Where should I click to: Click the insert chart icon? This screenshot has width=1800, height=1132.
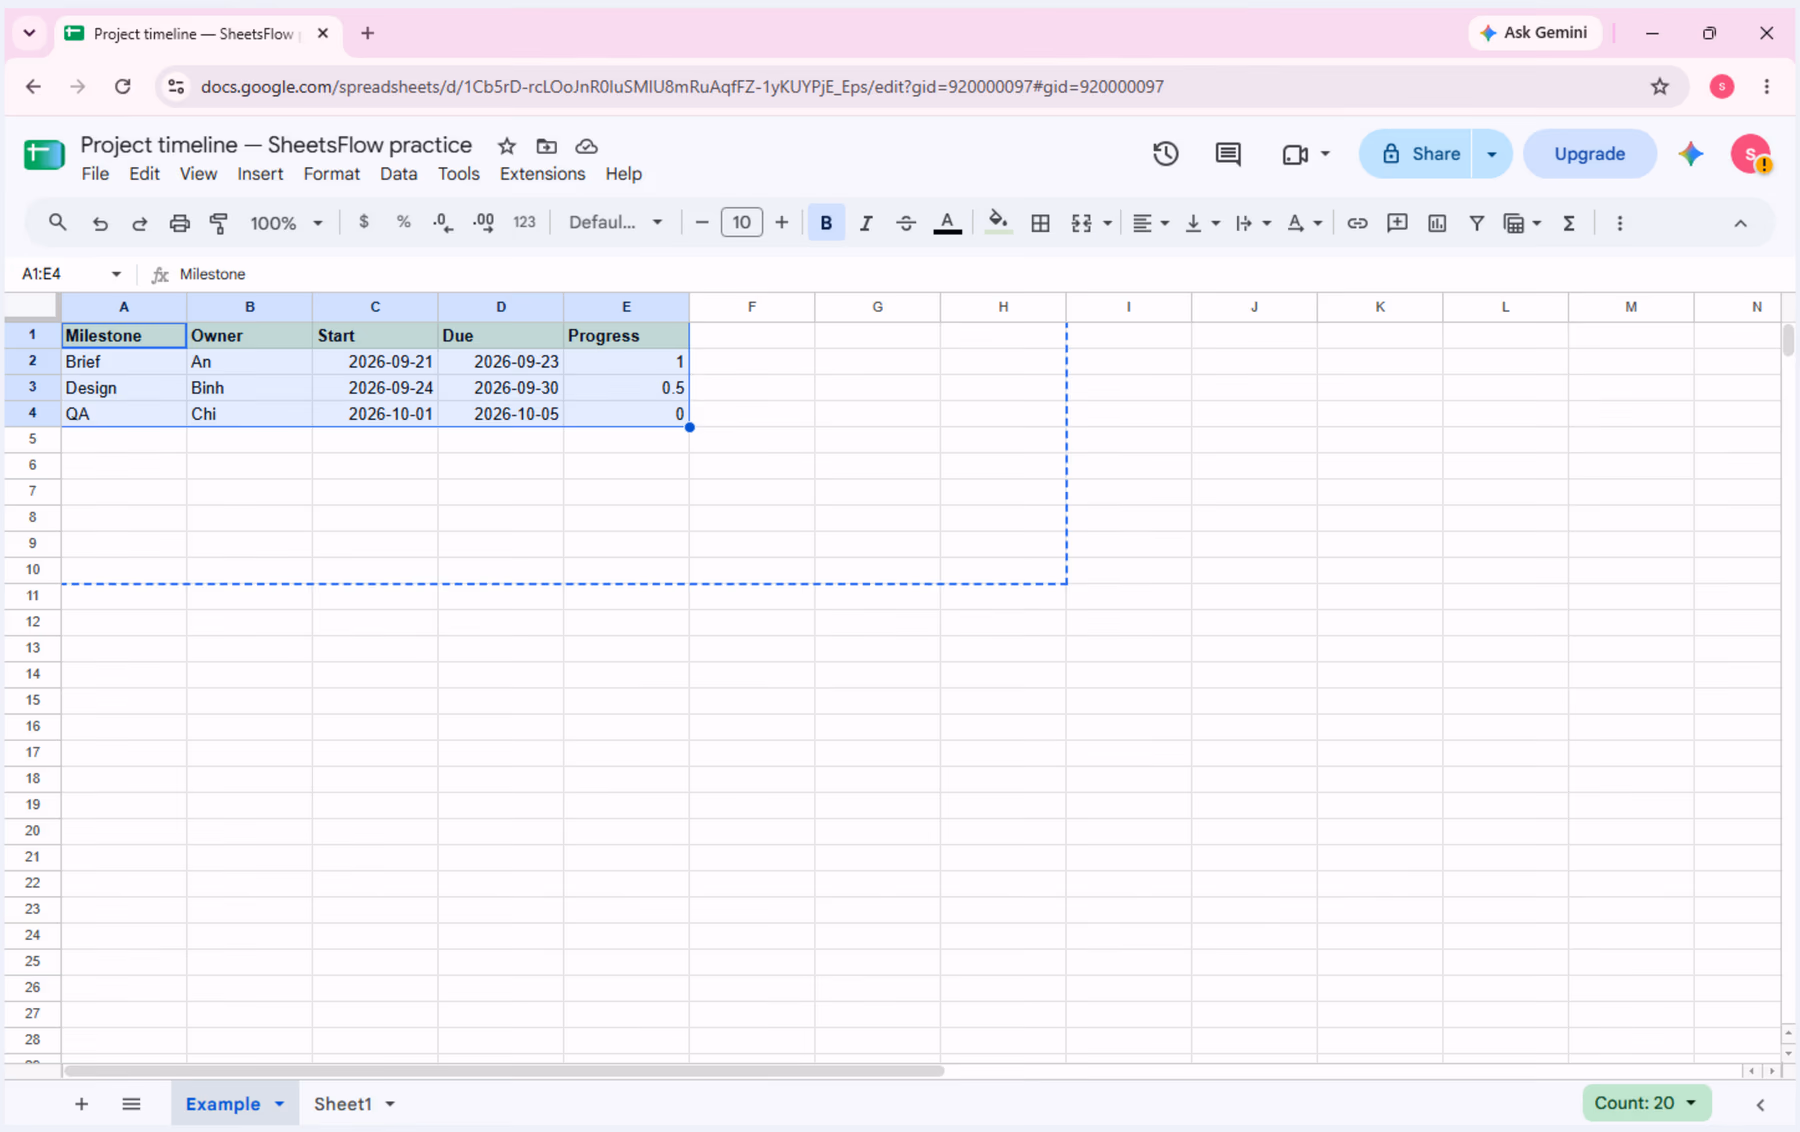(x=1437, y=223)
